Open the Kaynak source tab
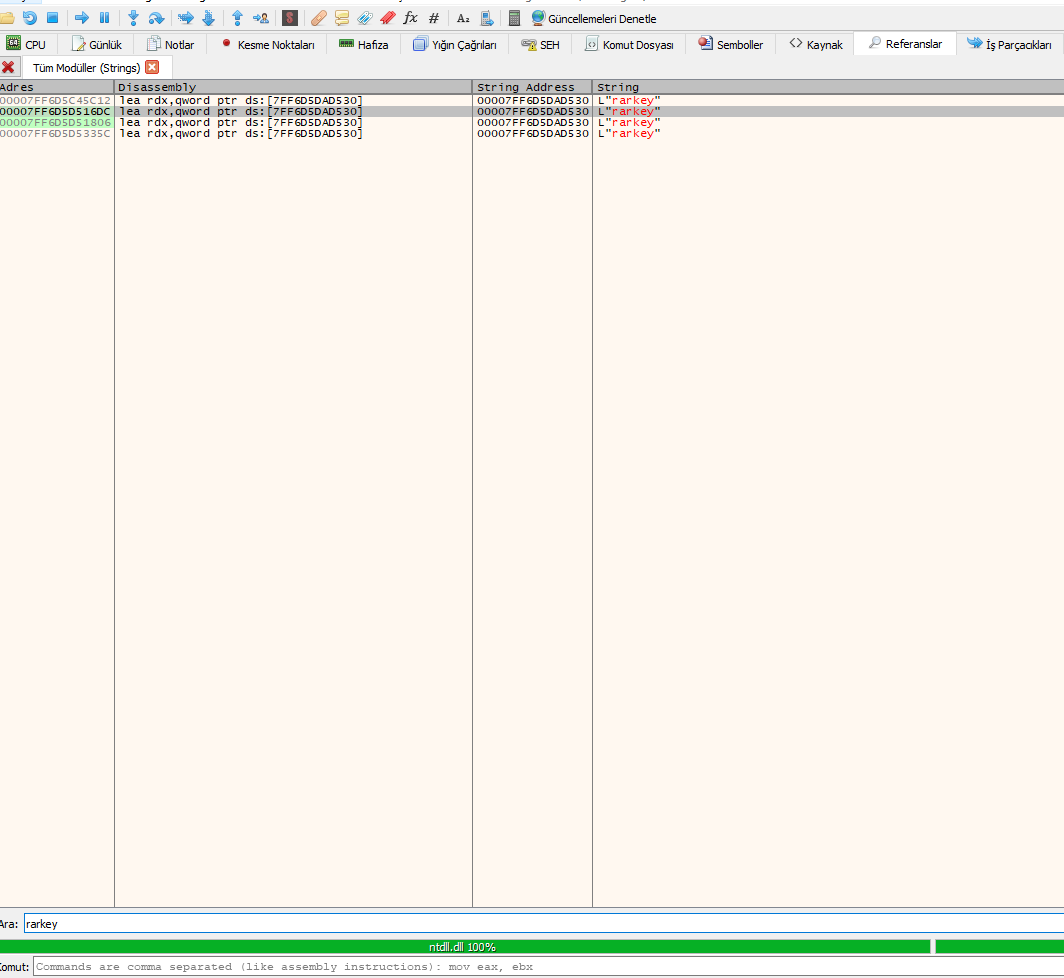Screen dimensions: 1064x978 point(816,44)
